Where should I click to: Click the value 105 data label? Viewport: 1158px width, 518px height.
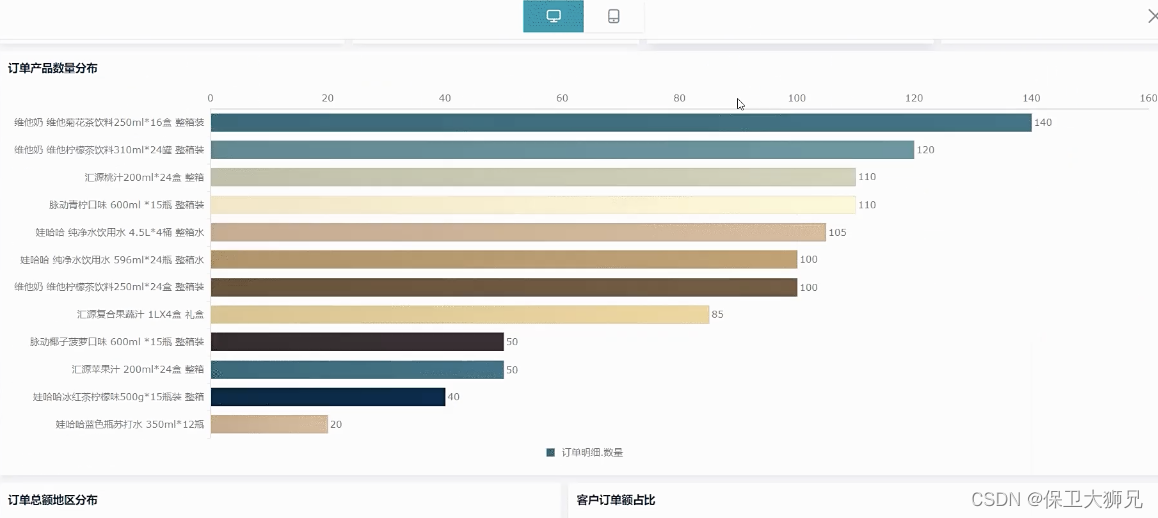[x=837, y=232]
